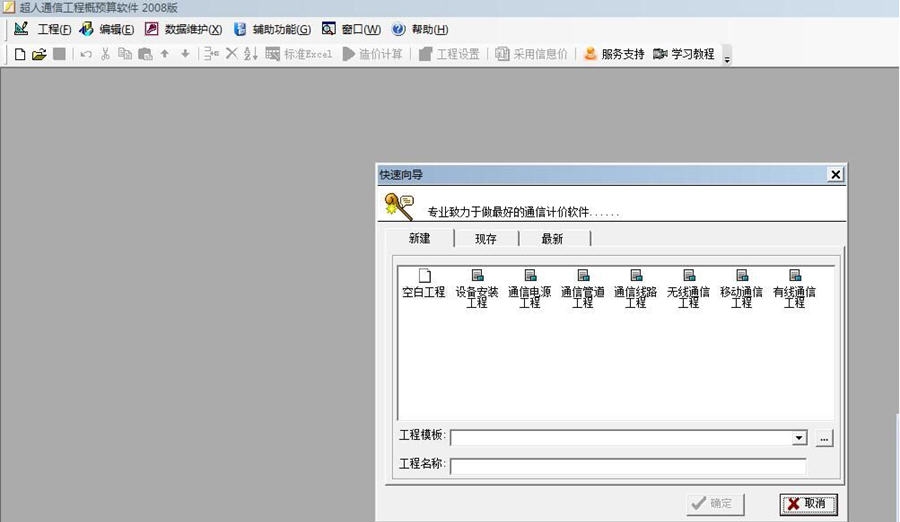Screen dimensions: 900x522
Task: Click the Cut scissors icon
Action: [x=105, y=54]
